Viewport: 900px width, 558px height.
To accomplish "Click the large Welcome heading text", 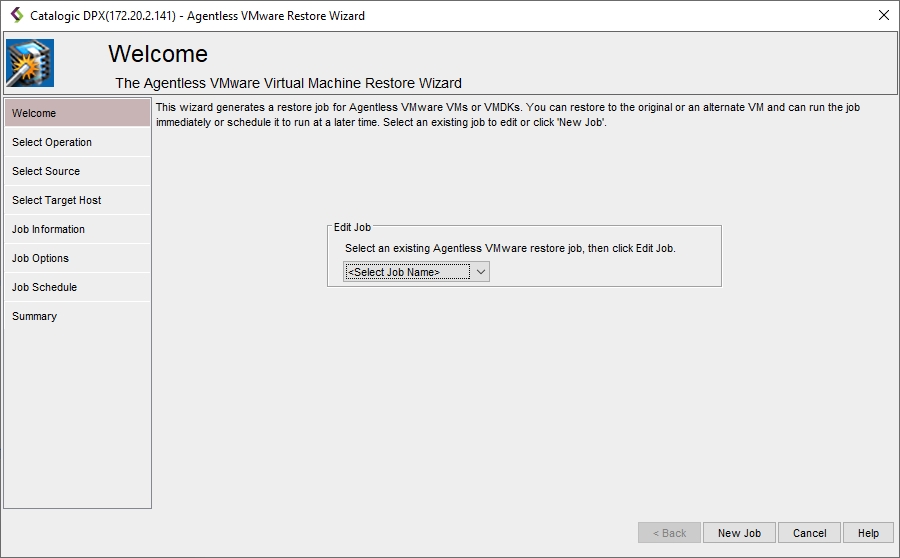I will click(x=158, y=54).
